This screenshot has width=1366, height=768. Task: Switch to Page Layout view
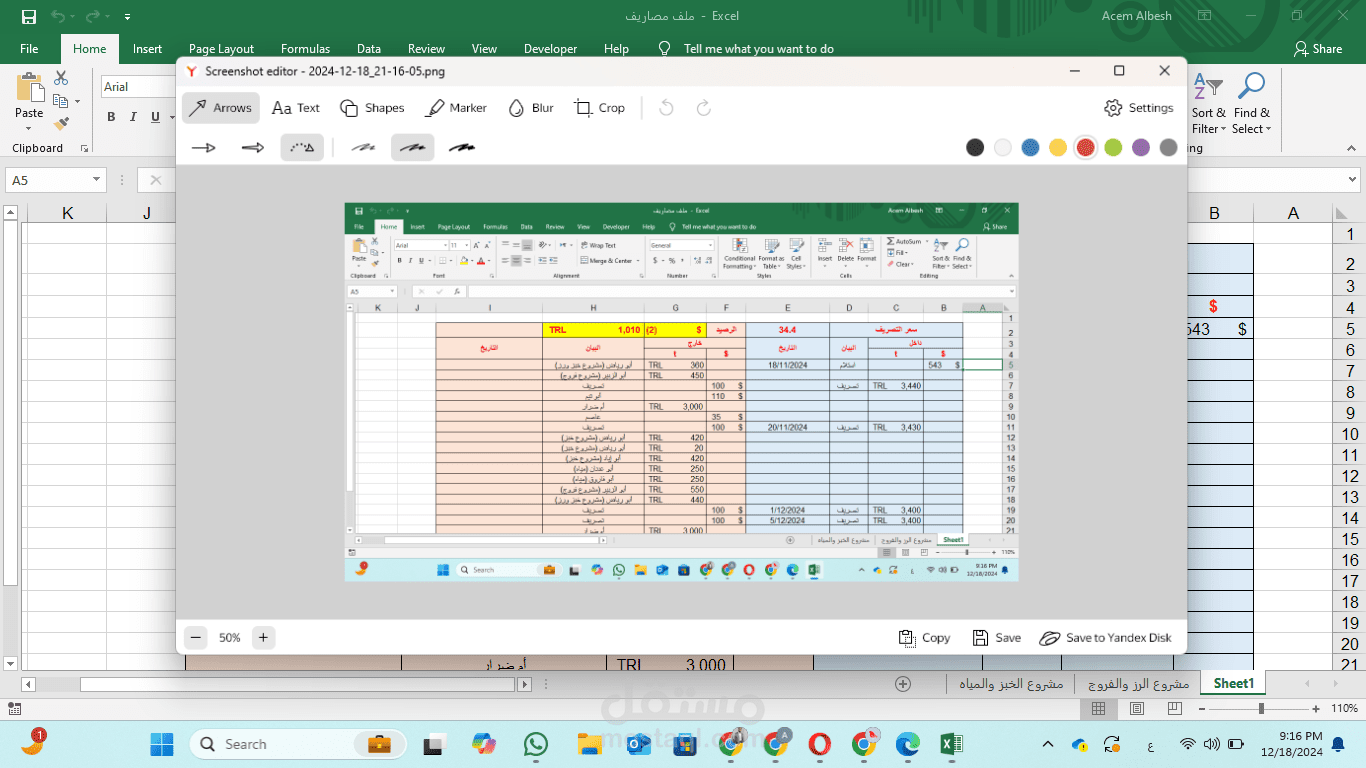tap(1136, 708)
